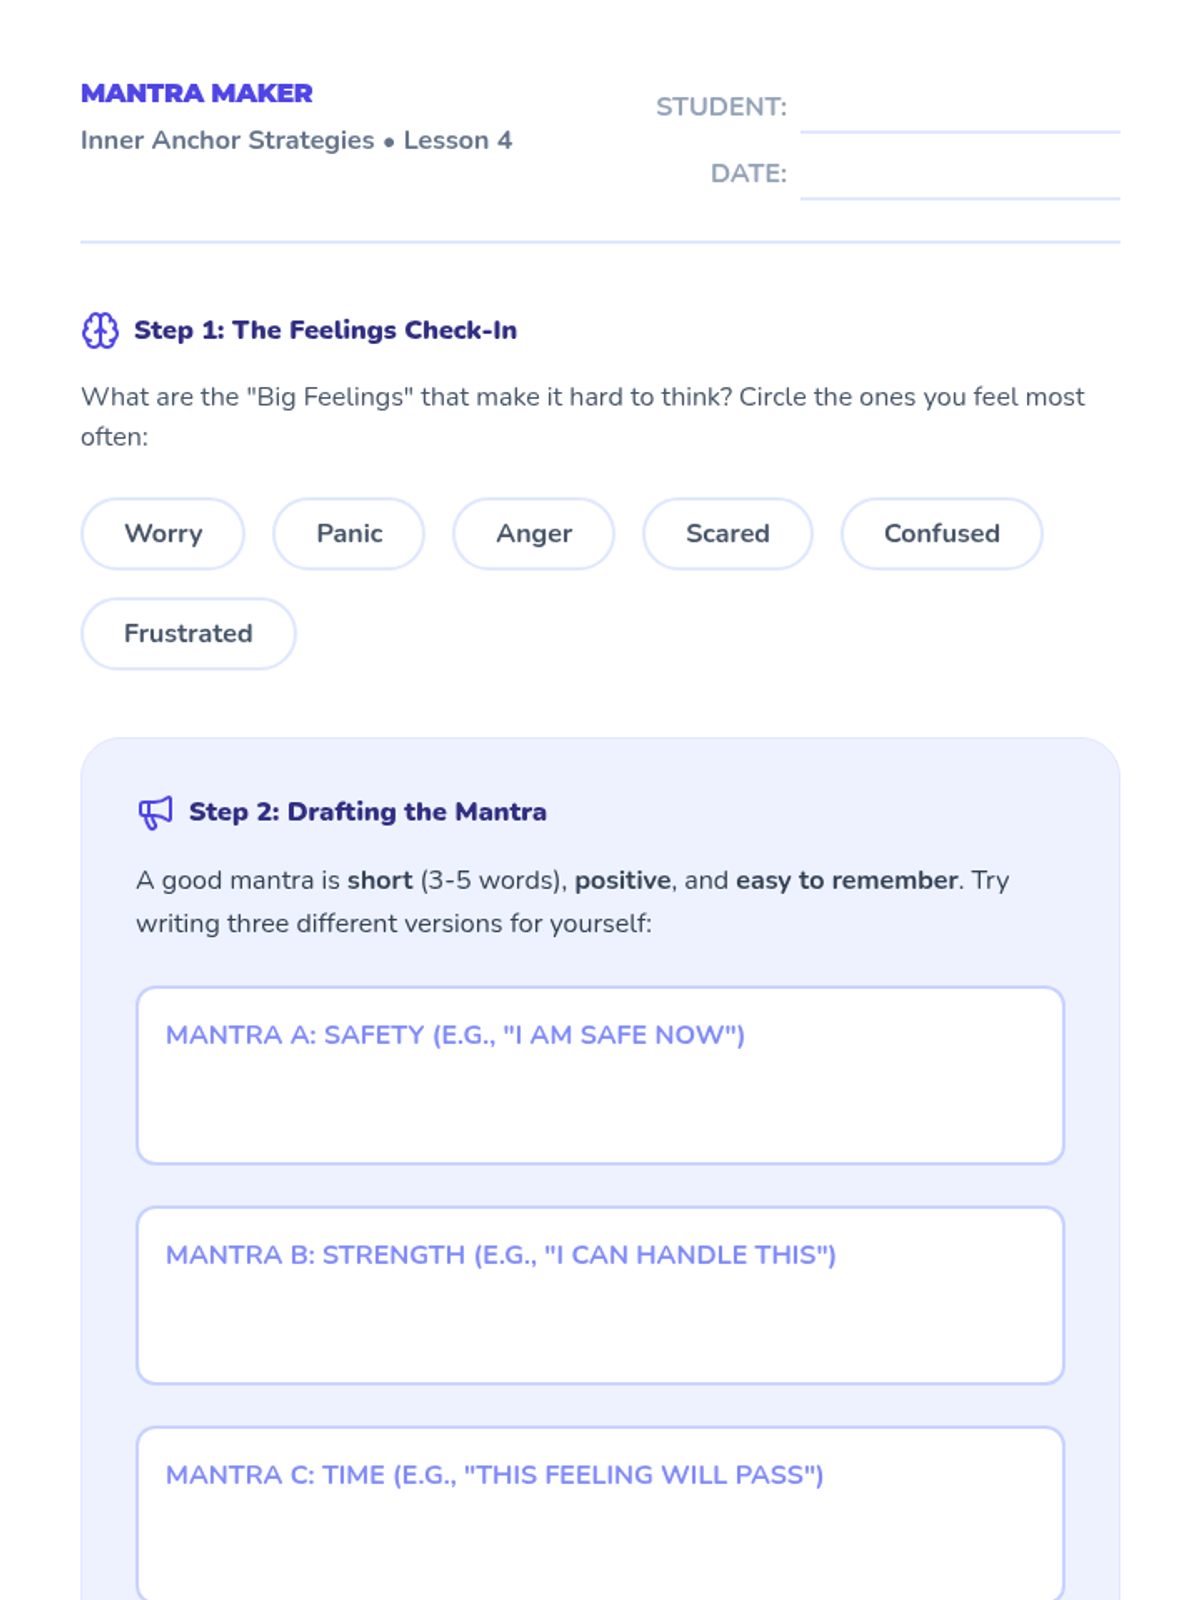Click the brain icon beside Step 1
1200x1600 pixels.
100,330
